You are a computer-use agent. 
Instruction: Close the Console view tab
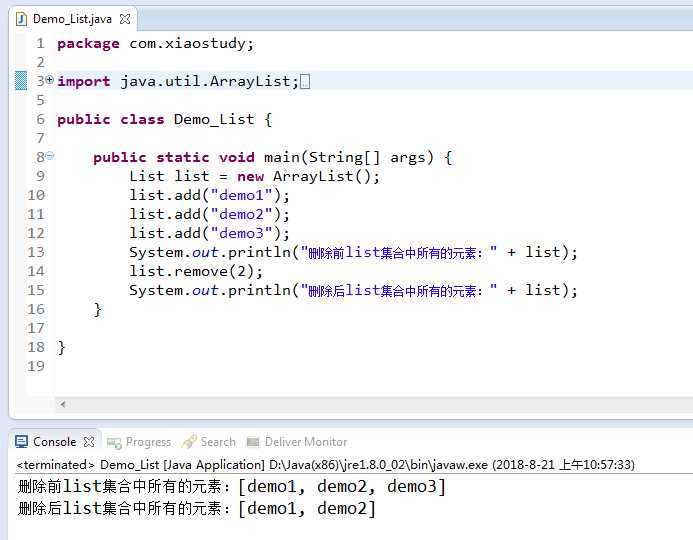(x=89, y=441)
